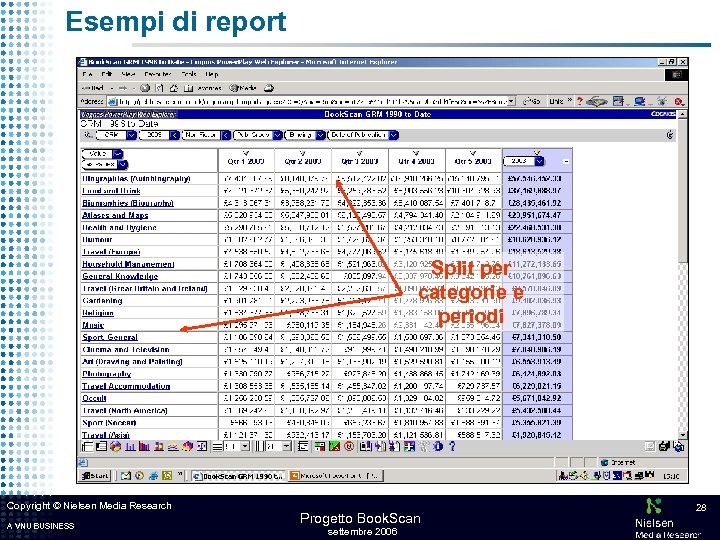Switch to simple bar chart display
Screen dimensions: 720x540
point(130,446)
